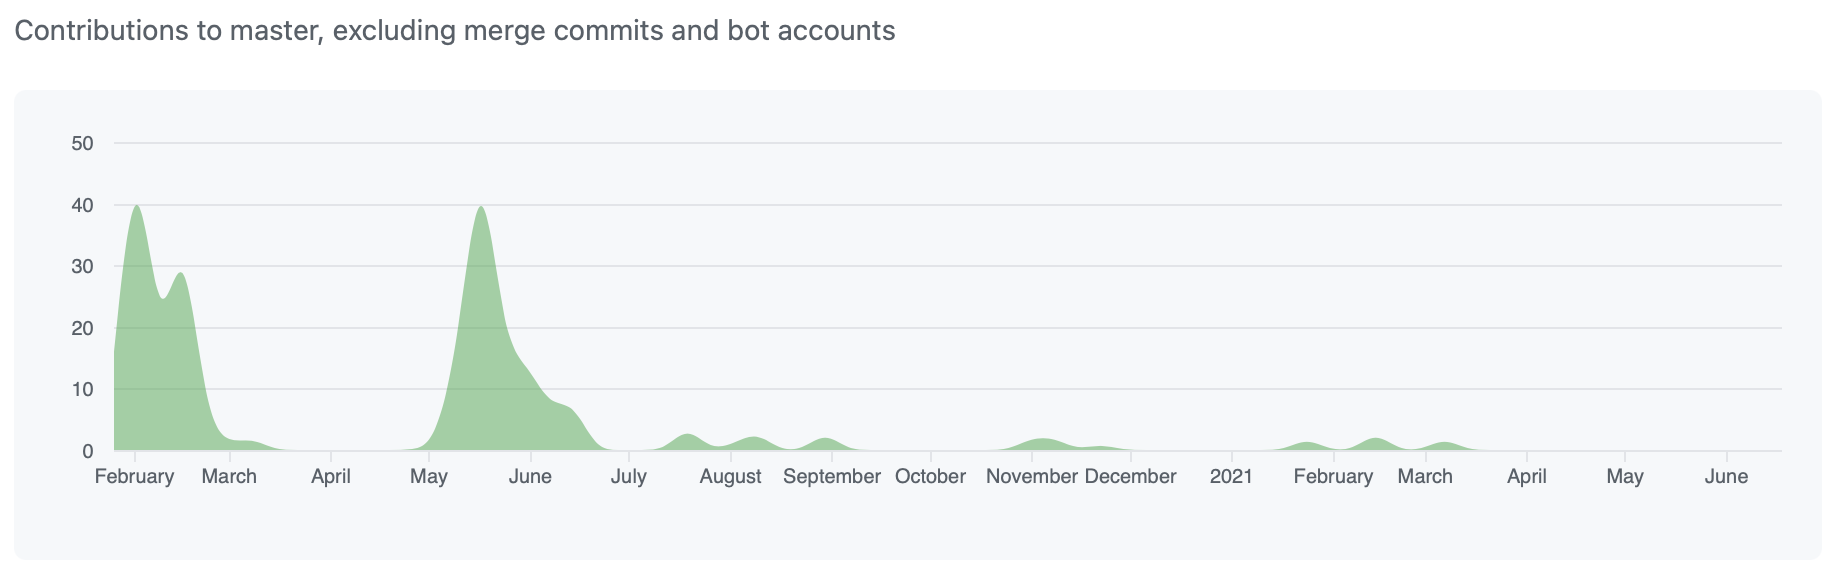Select the first 'March' axis label
Screen dimensions: 1844x578
pos(229,477)
